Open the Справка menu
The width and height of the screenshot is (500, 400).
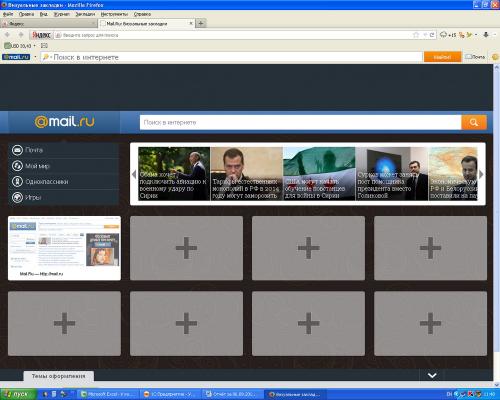pos(142,14)
